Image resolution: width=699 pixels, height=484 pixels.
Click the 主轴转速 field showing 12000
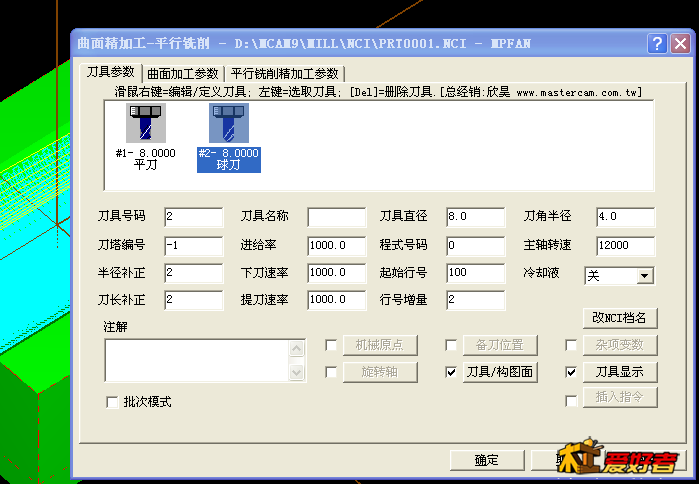625,246
